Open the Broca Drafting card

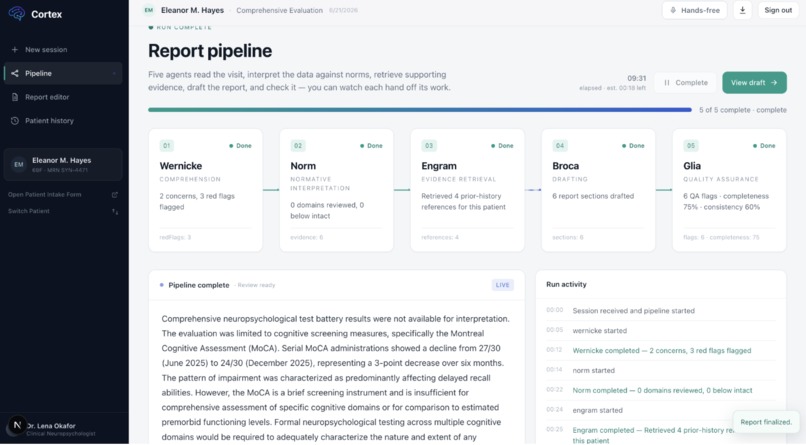coord(598,190)
